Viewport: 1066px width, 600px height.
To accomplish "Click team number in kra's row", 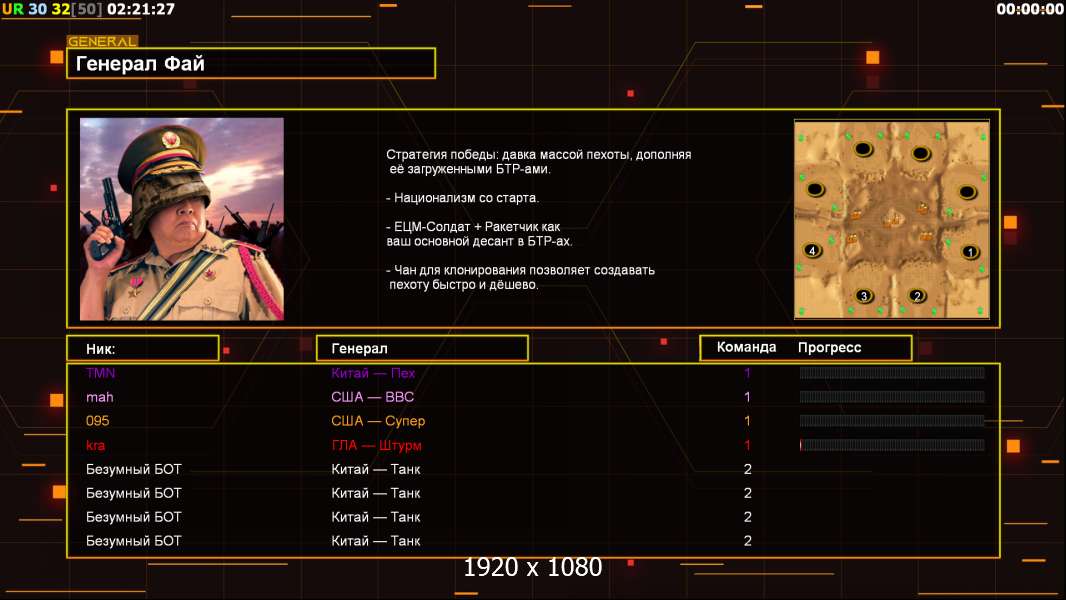I will 747,445.
